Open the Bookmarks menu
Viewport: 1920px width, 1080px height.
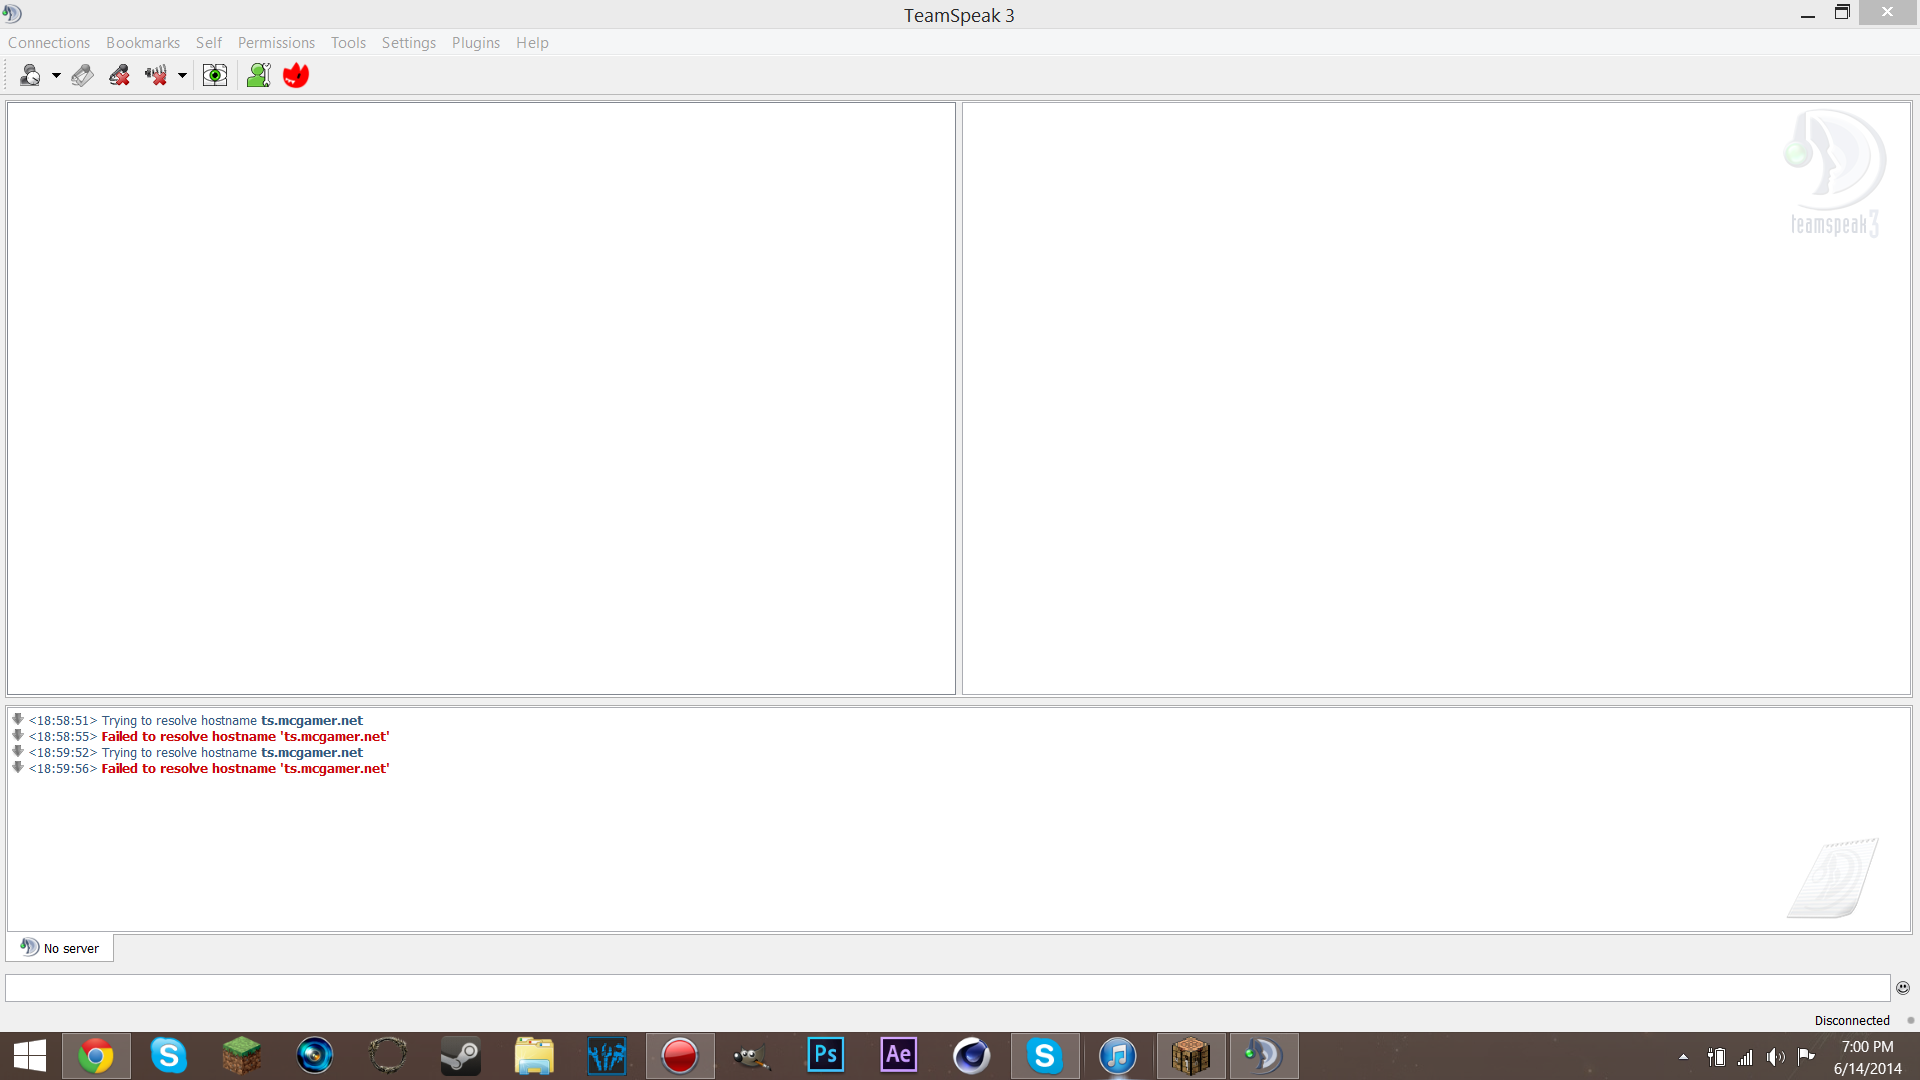[x=143, y=43]
